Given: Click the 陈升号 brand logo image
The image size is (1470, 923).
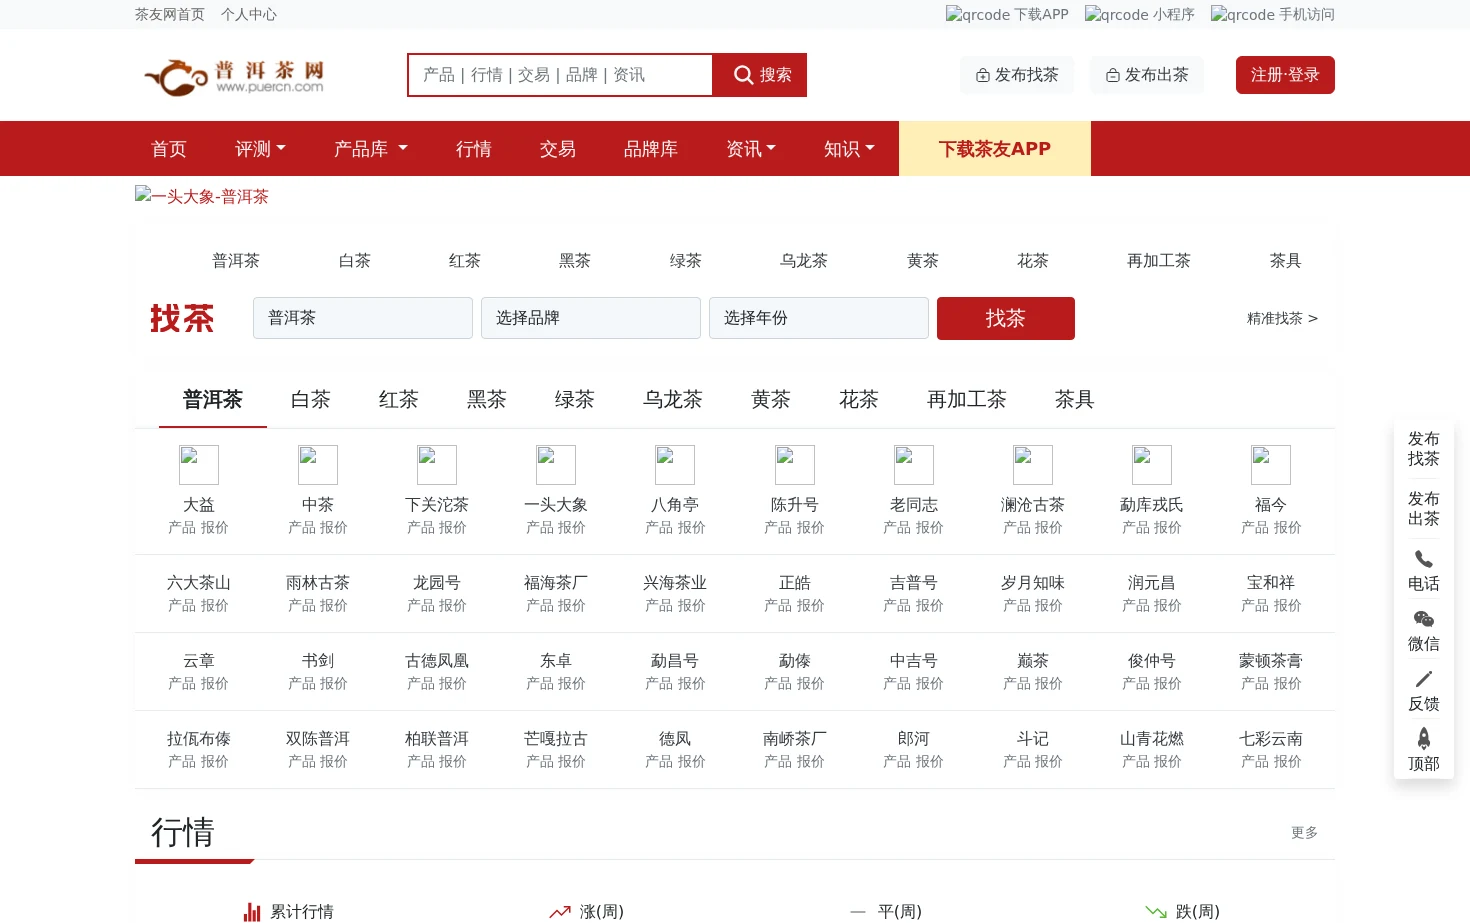Looking at the screenshot, I should point(795,465).
